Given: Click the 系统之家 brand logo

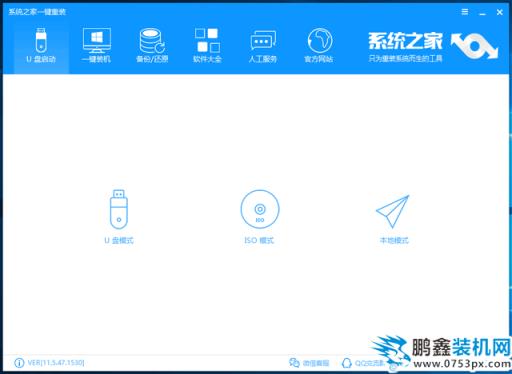Looking at the screenshot, I should tap(433, 46).
